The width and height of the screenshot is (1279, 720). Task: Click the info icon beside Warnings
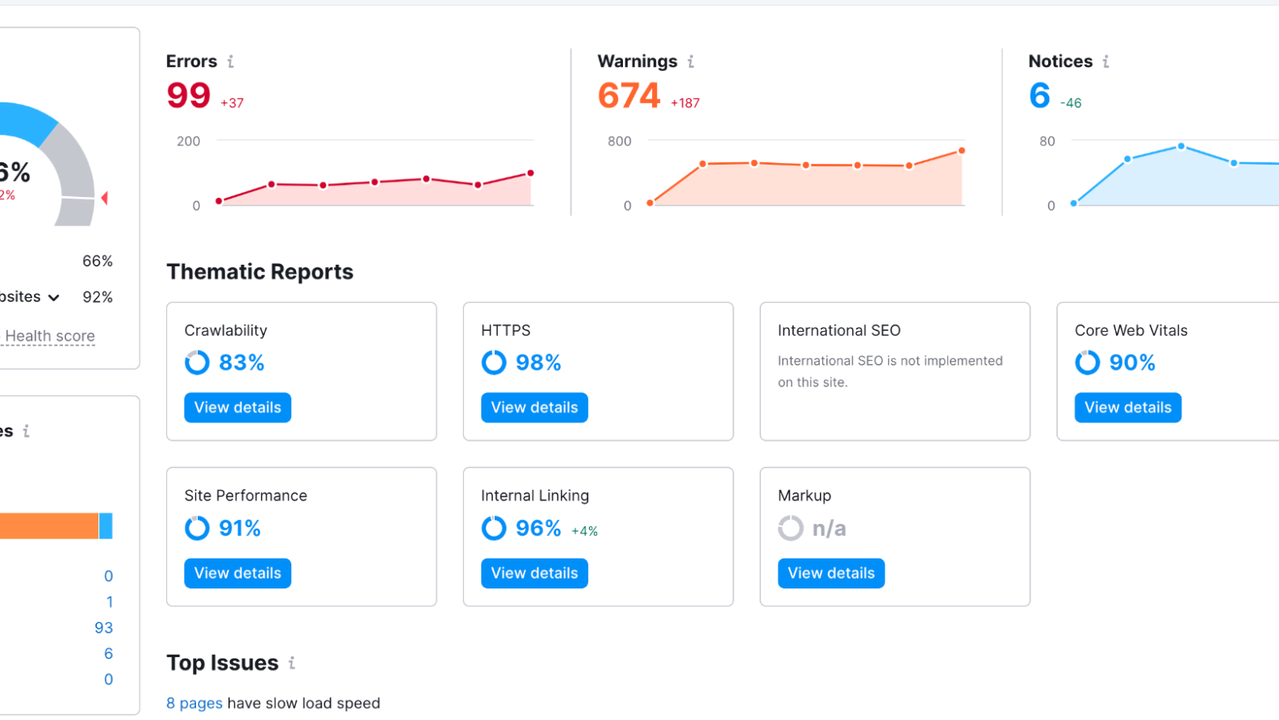point(691,62)
